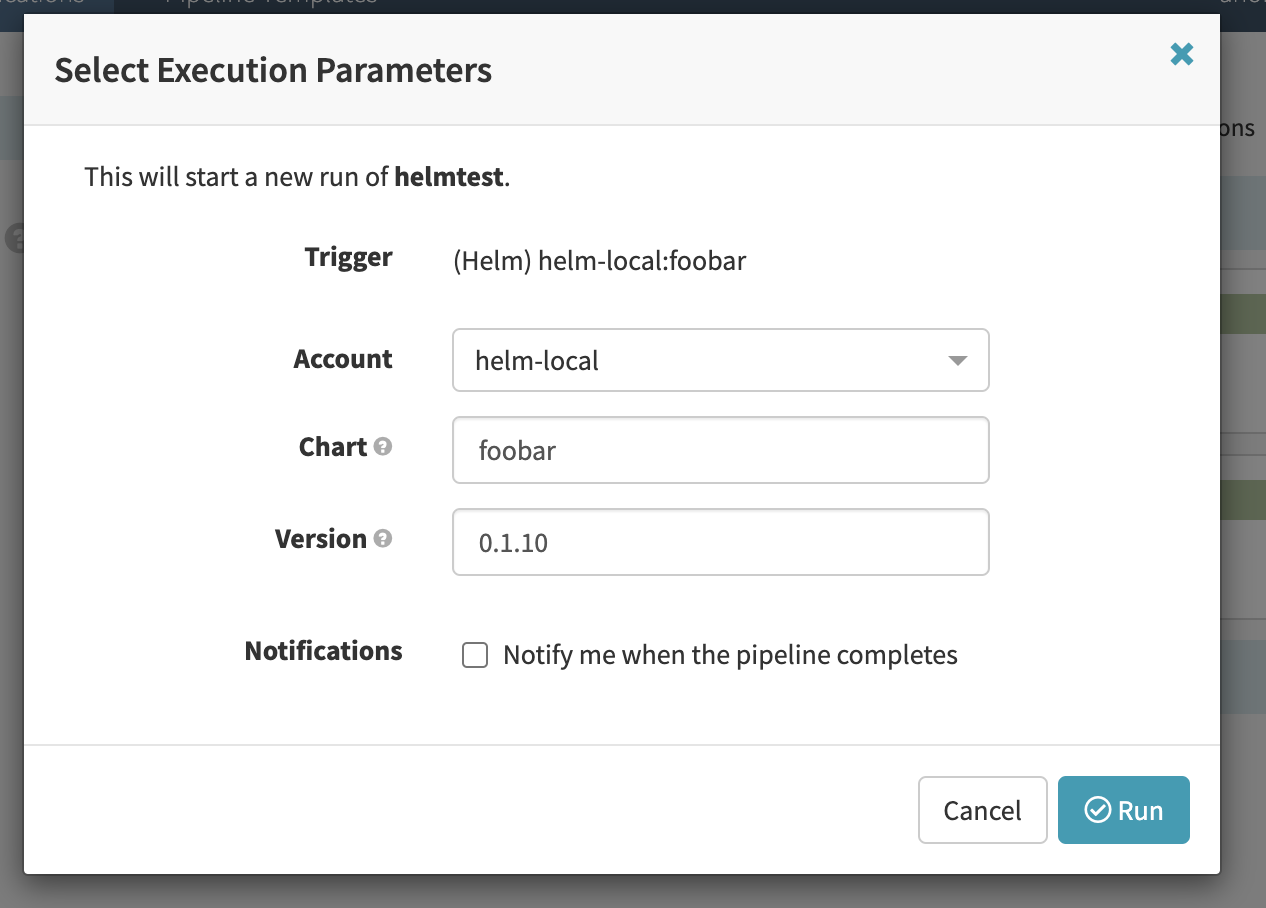This screenshot has width=1266, height=908.
Task: Click 'Notify me when the pipeline completes' label
Action: tap(730, 655)
